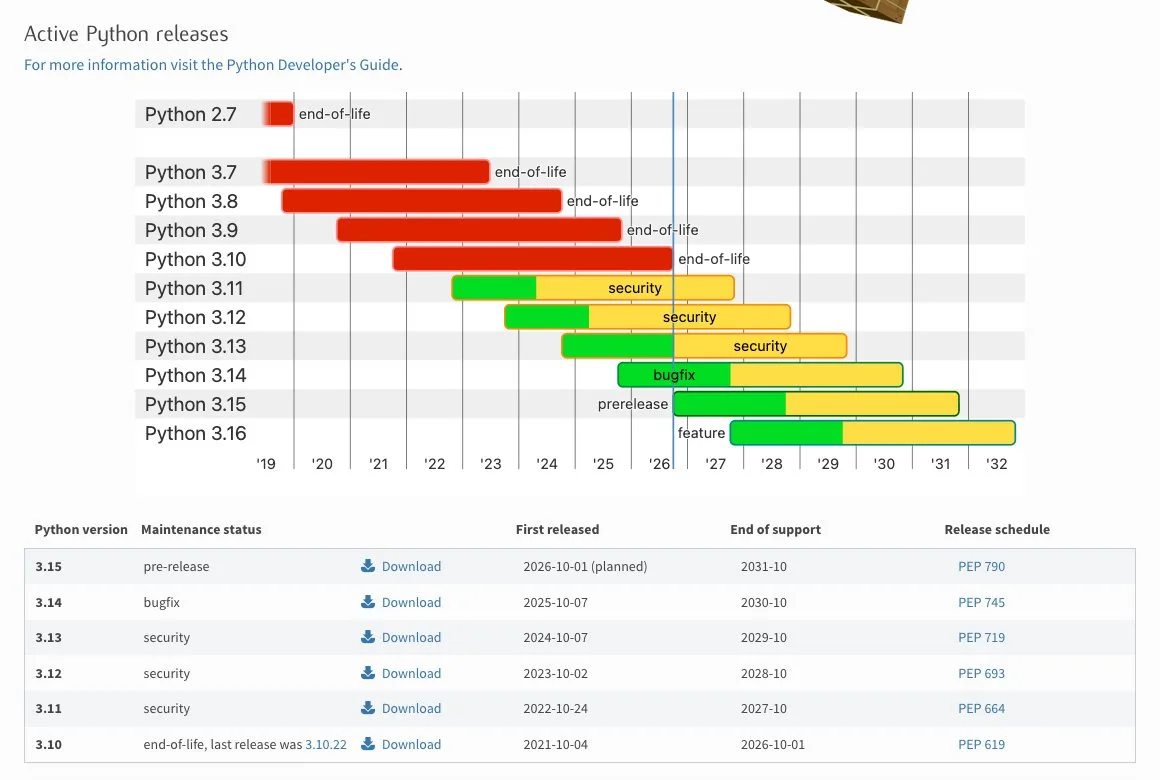The image size is (1160, 780).
Task: Click the "bugfix" label on the chart's 3.14 bar
Action: click(674, 374)
